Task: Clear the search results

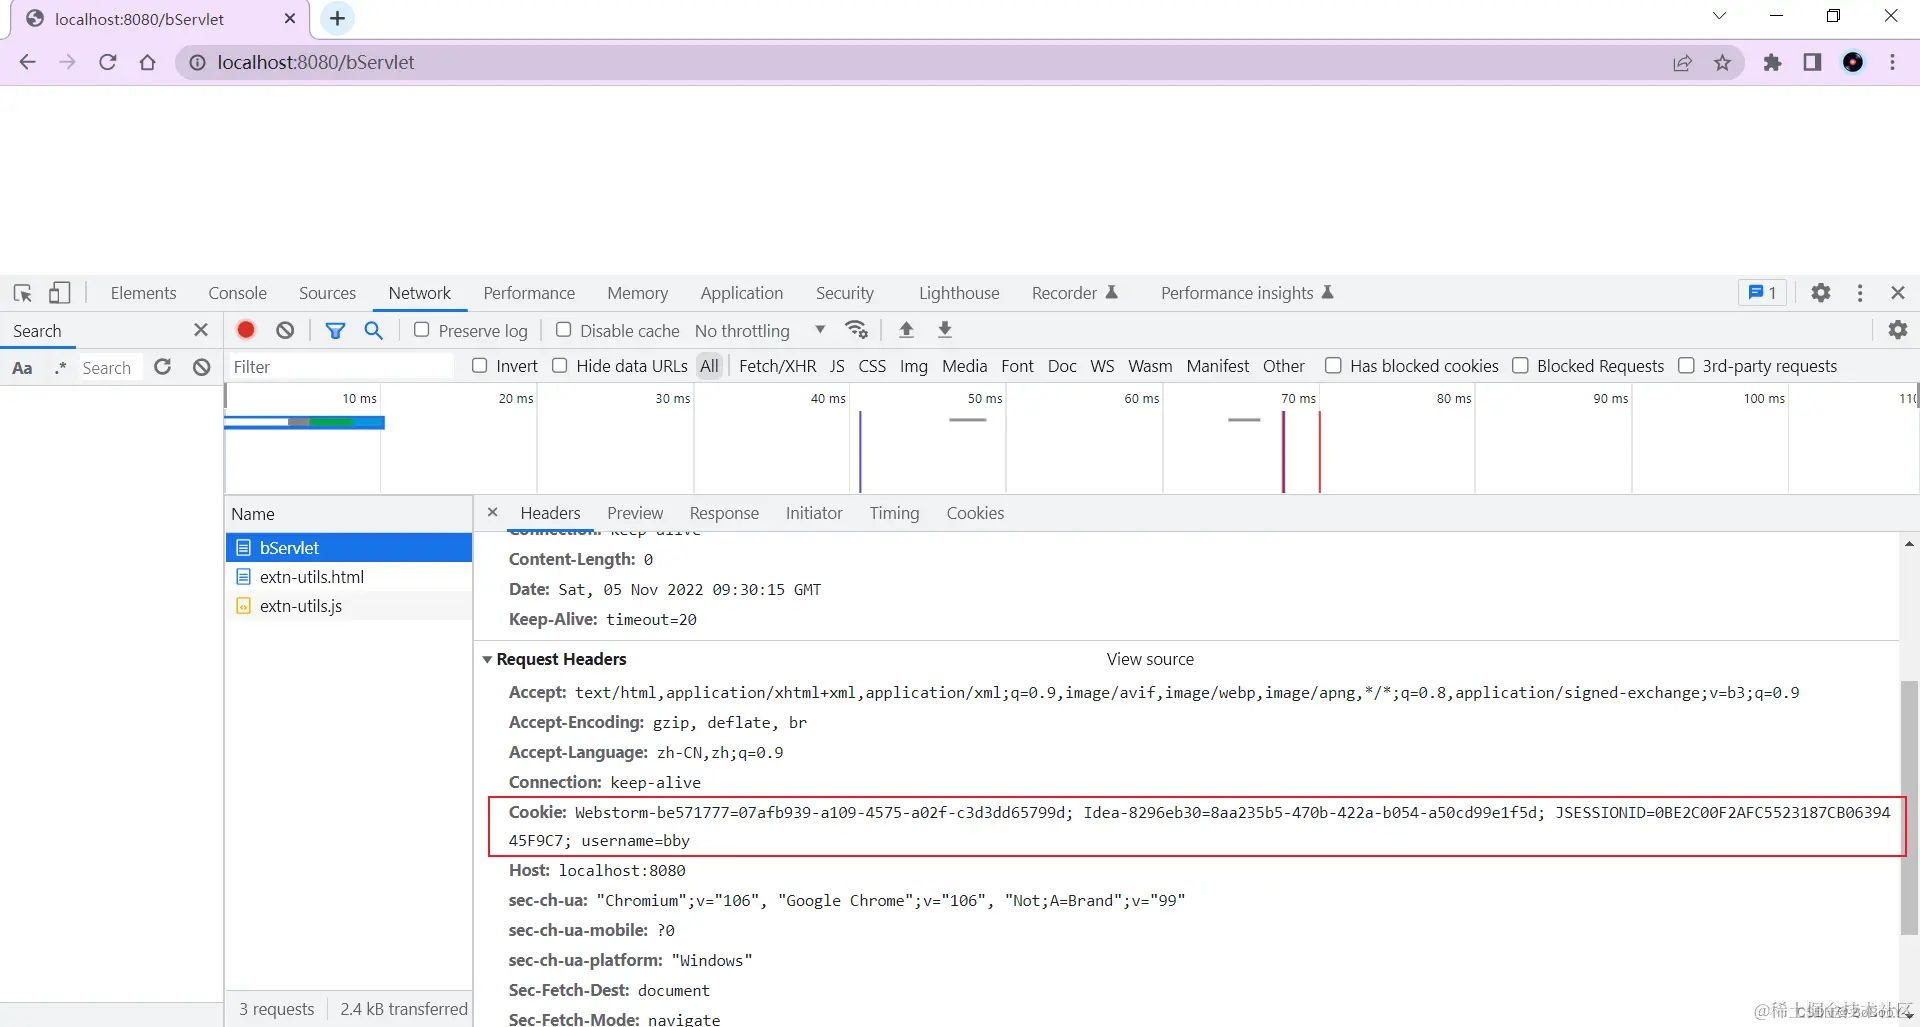Action: [x=202, y=367]
